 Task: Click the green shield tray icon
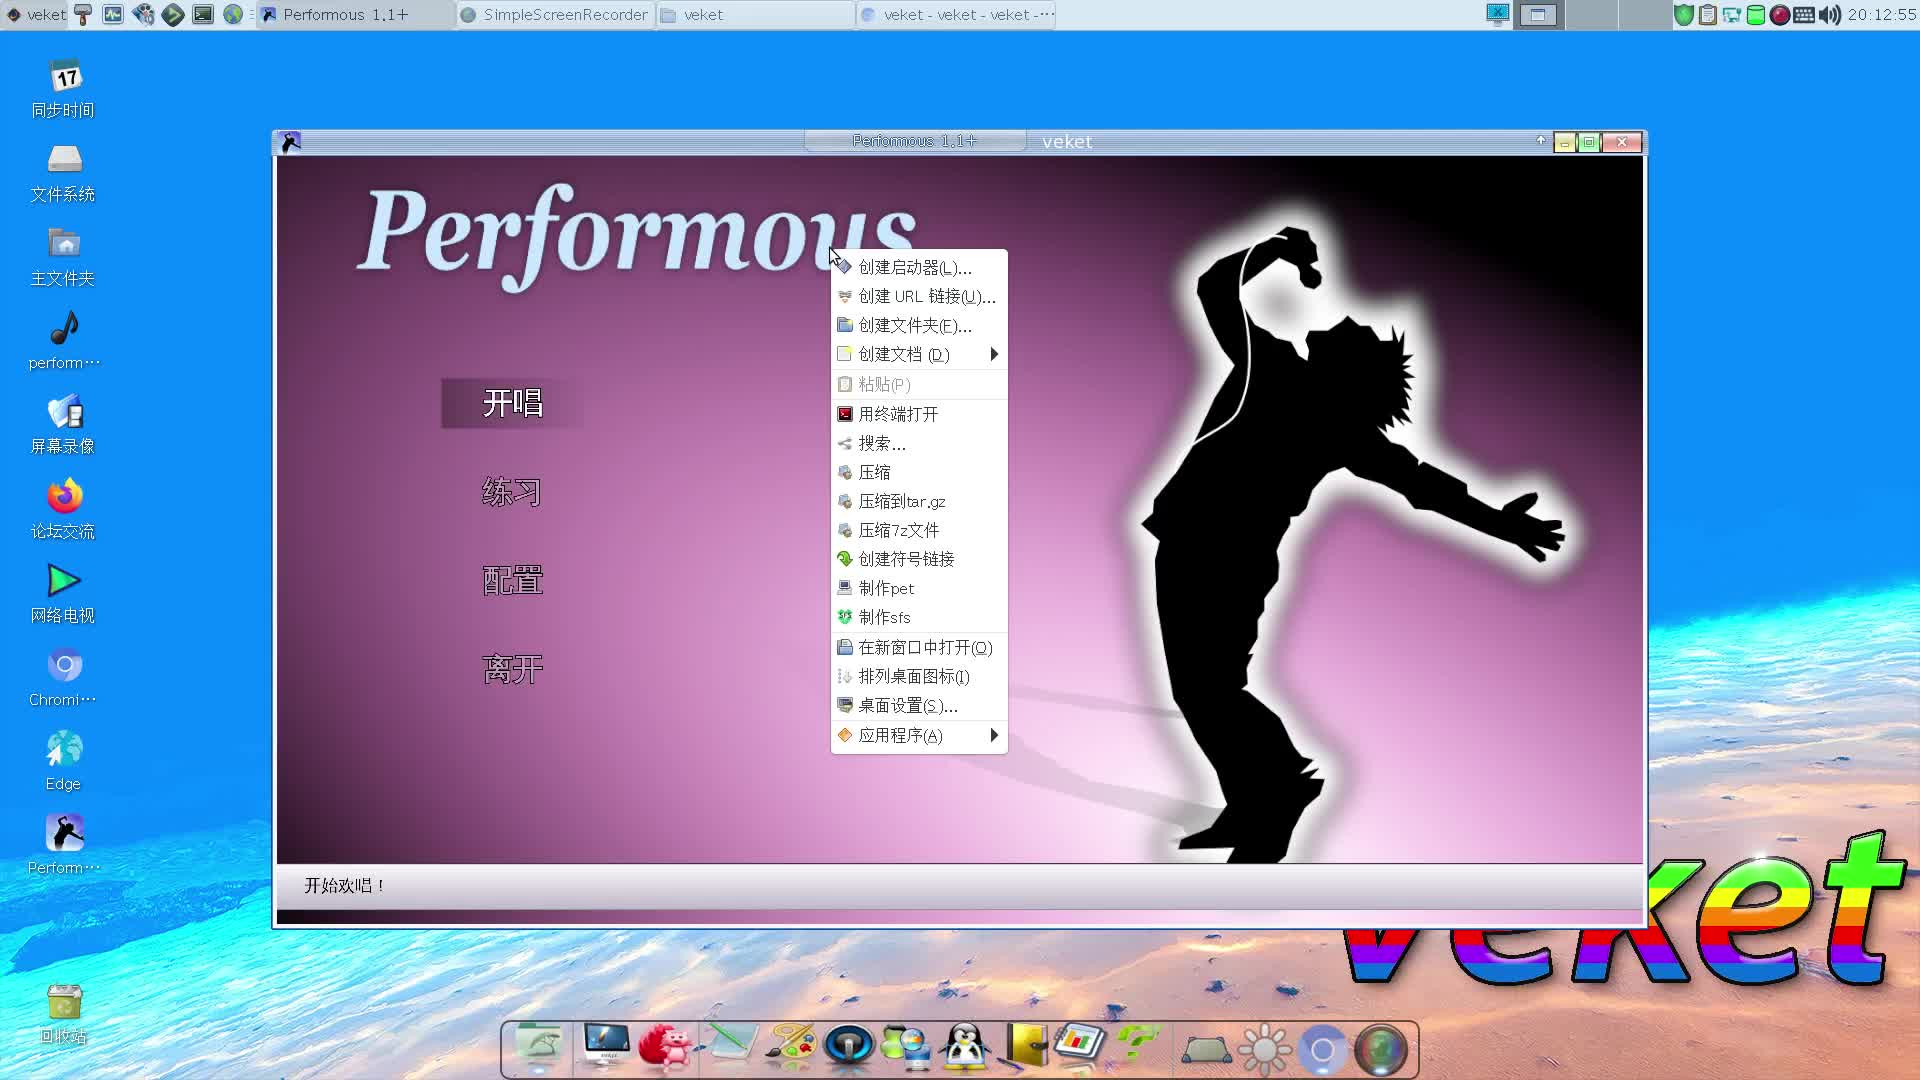point(1684,14)
